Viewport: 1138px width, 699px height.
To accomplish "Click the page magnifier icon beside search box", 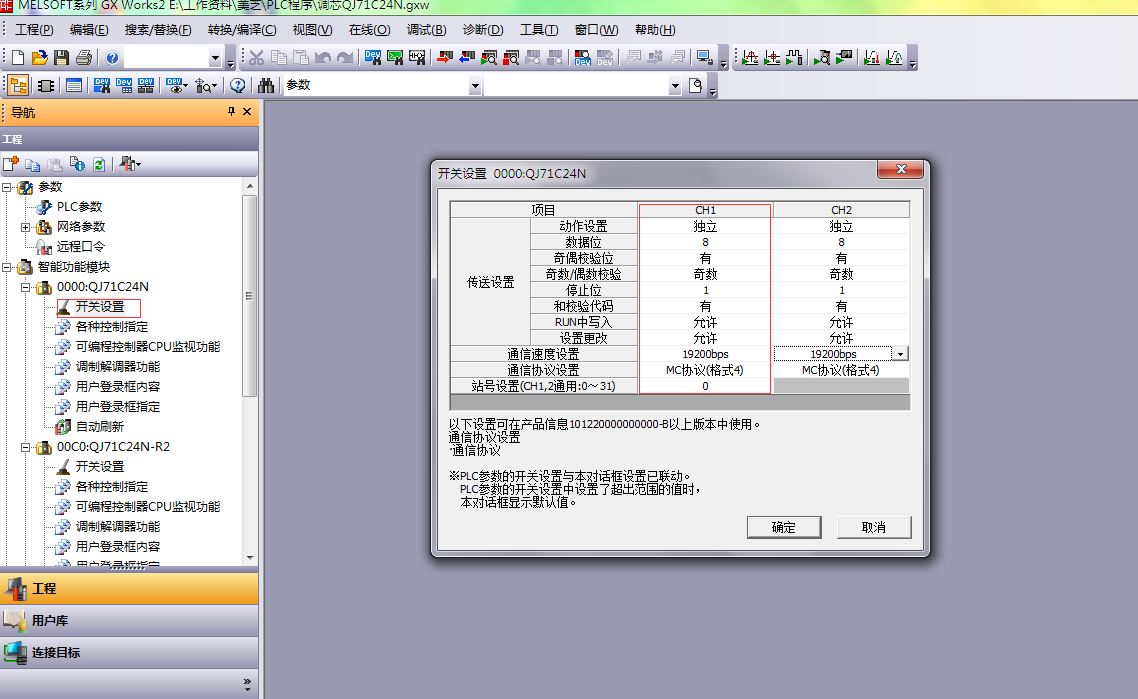I will click(x=695, y=86).
